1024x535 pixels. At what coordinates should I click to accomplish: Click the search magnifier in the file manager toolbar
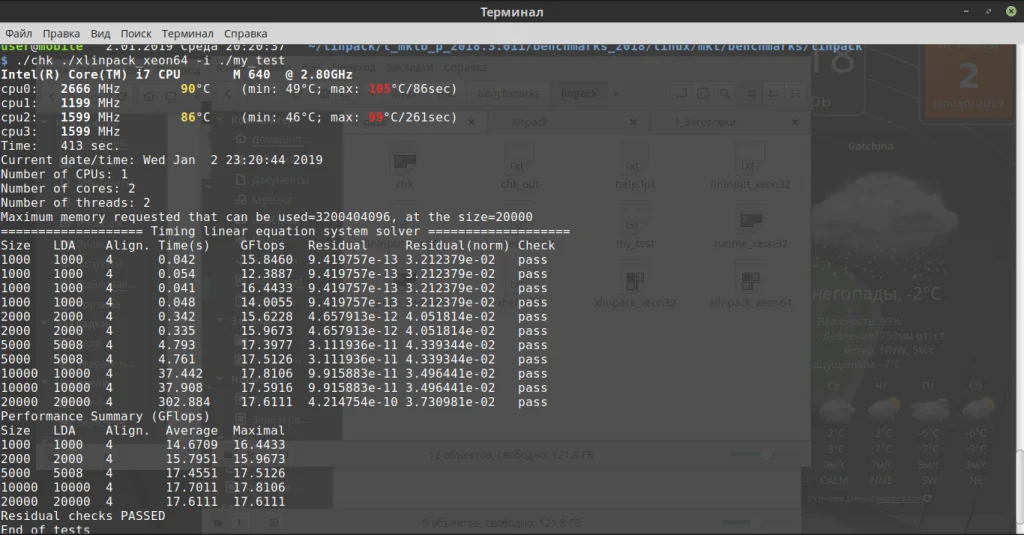(725, 93)
